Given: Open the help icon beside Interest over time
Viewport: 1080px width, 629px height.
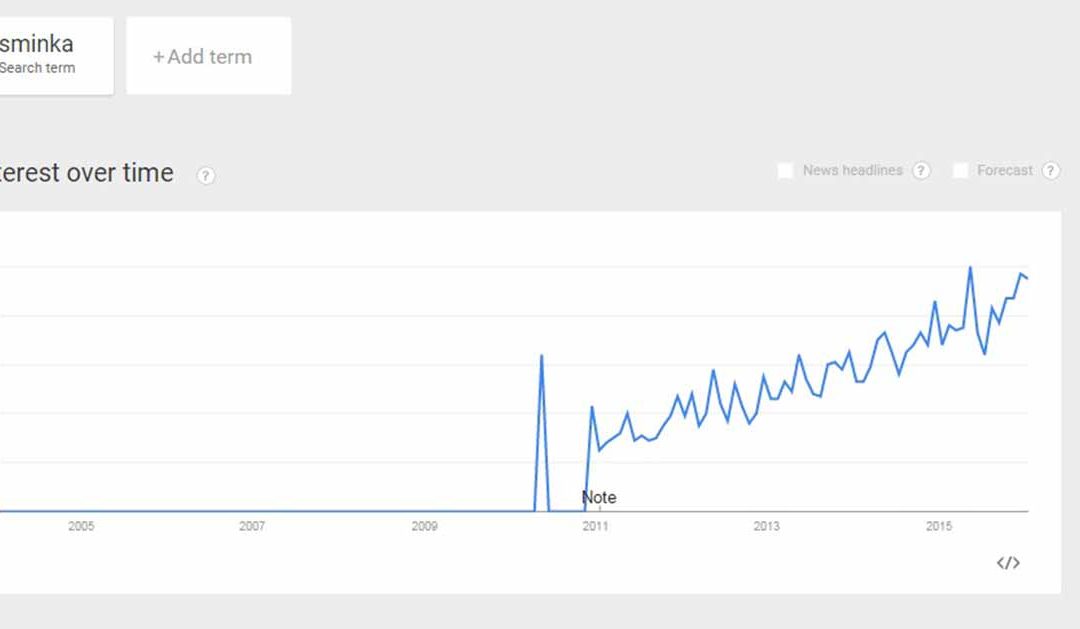Looking at the screenshot, I should 206,176.
